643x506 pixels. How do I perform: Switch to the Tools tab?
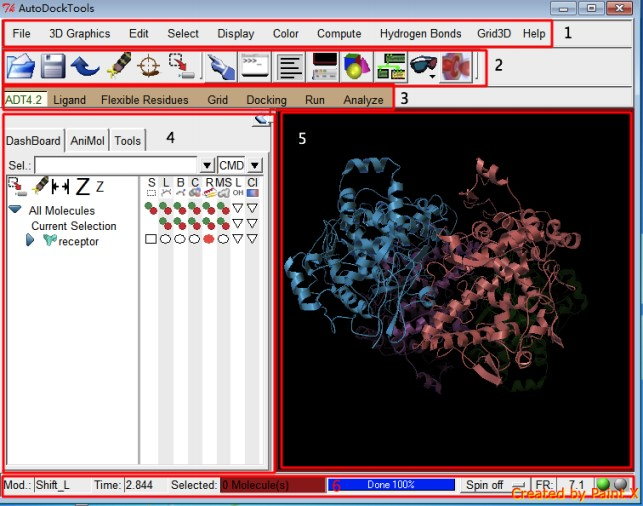pos(128,141)
